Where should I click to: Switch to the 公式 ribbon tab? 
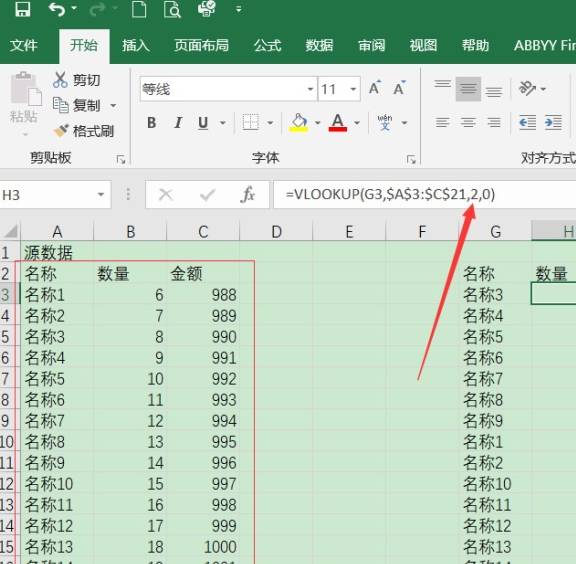coord(268,46)
